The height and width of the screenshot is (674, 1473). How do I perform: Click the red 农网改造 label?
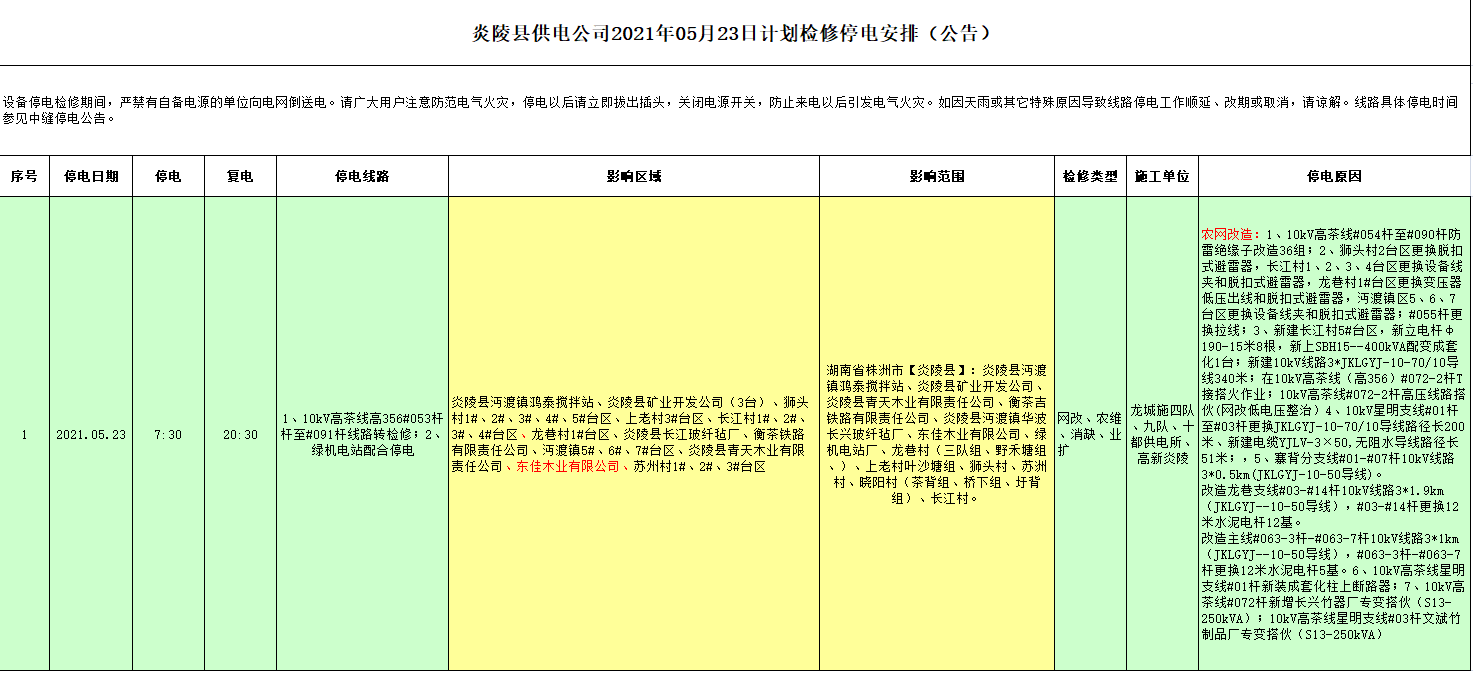pos(1230,234)
